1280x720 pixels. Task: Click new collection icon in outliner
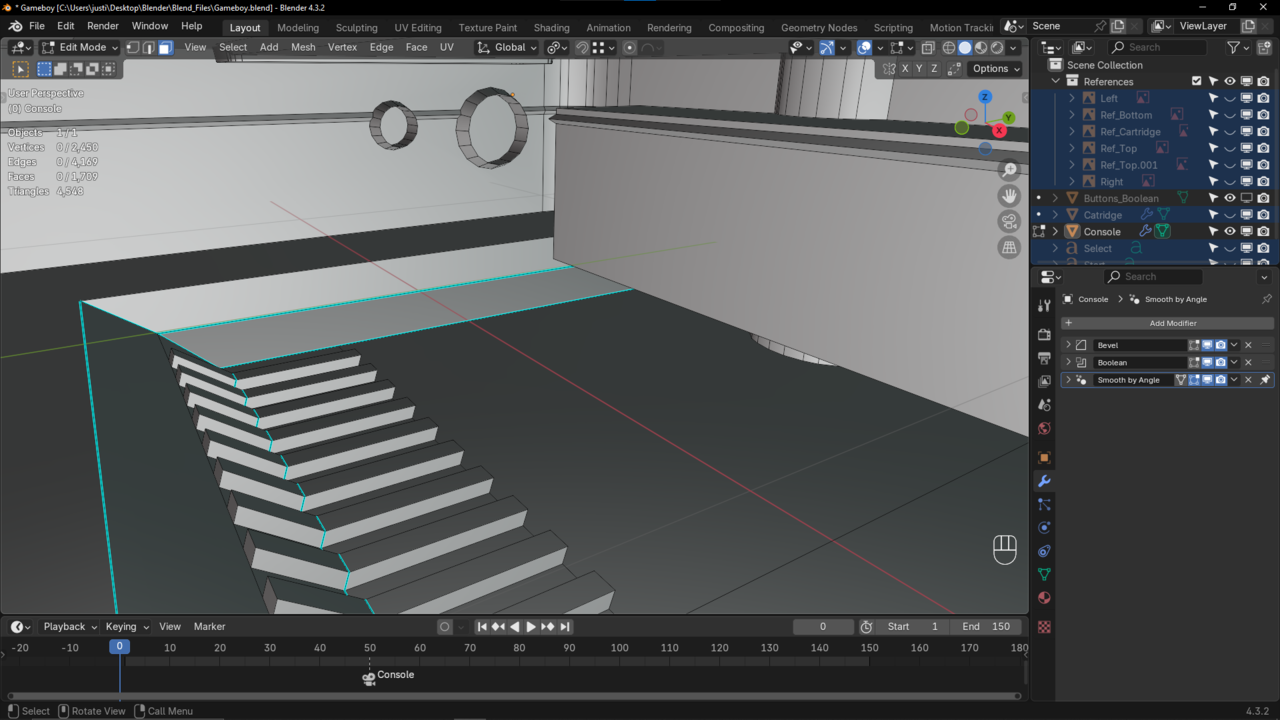(1264, 47)
